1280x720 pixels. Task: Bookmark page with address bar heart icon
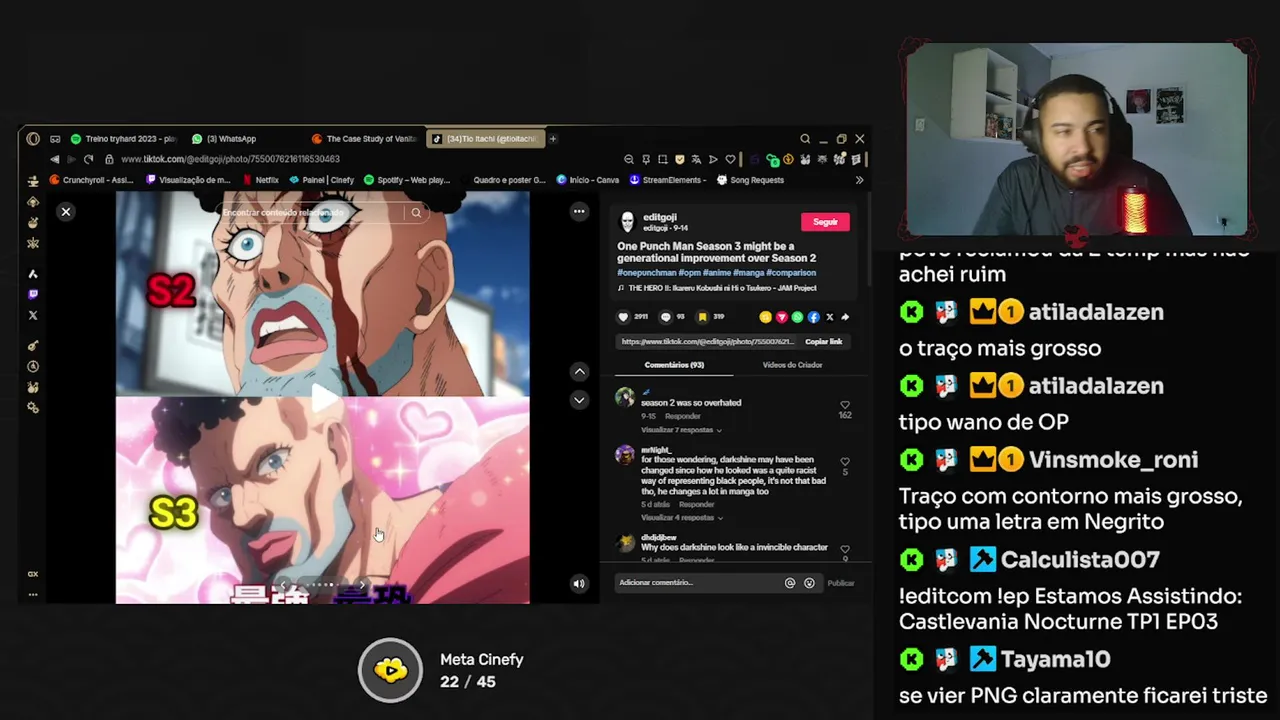(730, 159)
